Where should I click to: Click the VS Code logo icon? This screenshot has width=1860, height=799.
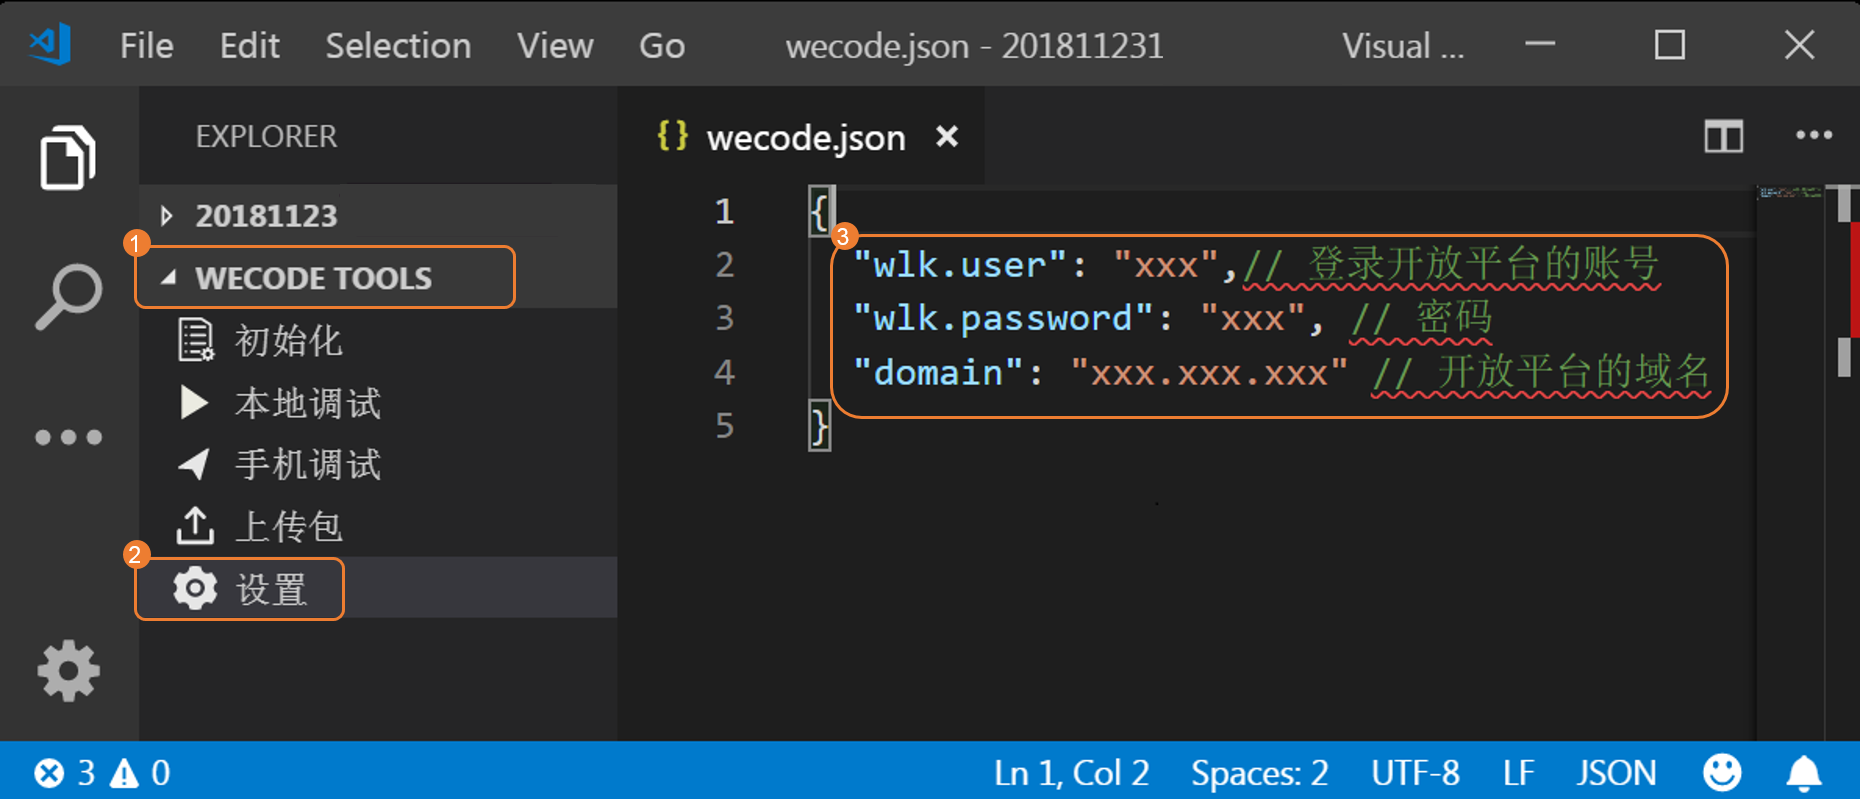pos(50,45)
